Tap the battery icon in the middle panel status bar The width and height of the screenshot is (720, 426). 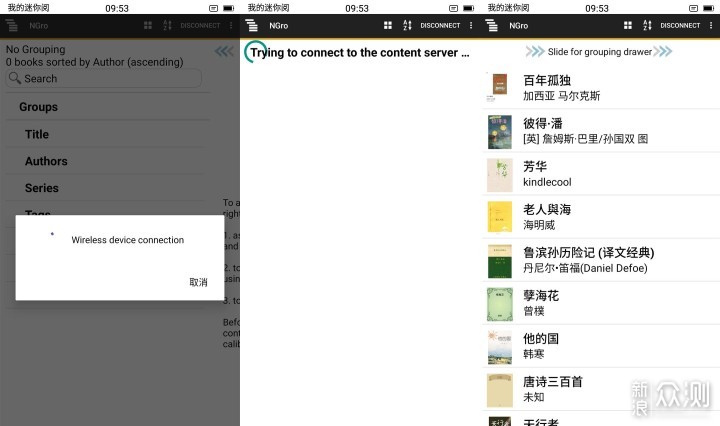[x=468, y=8]
